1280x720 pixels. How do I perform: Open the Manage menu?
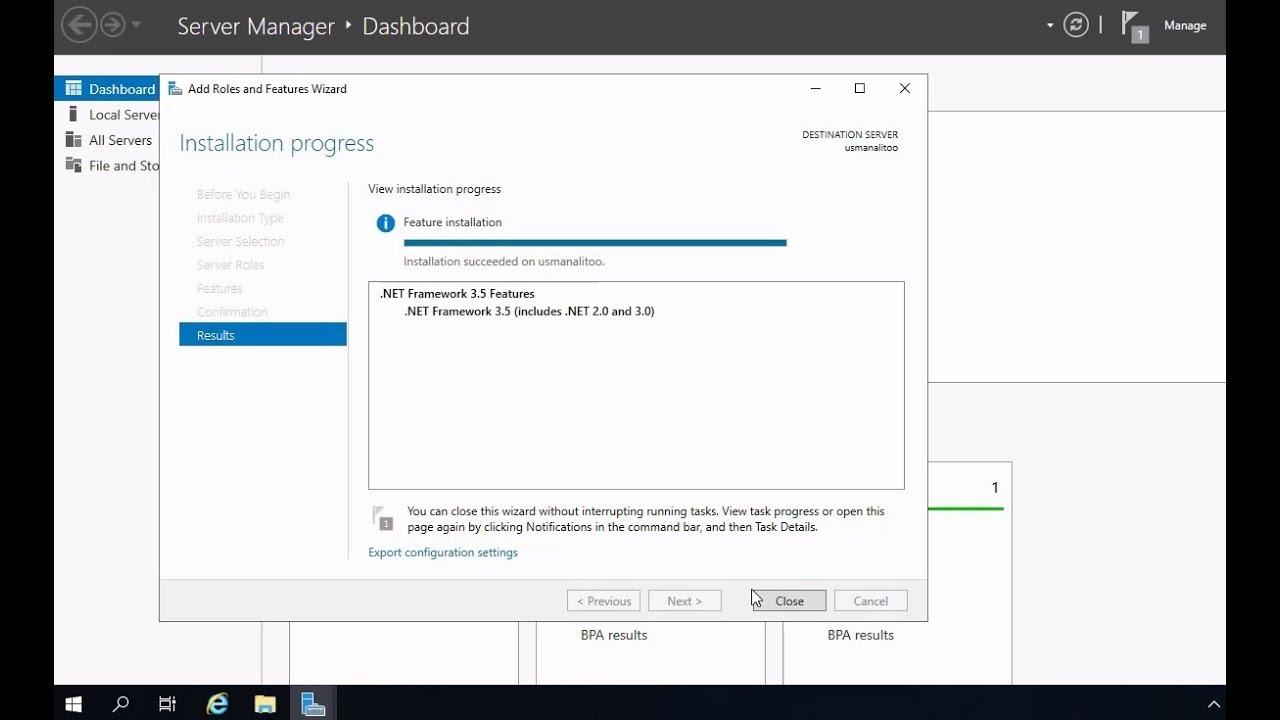pyautogui.click(x=1185, y=25)
